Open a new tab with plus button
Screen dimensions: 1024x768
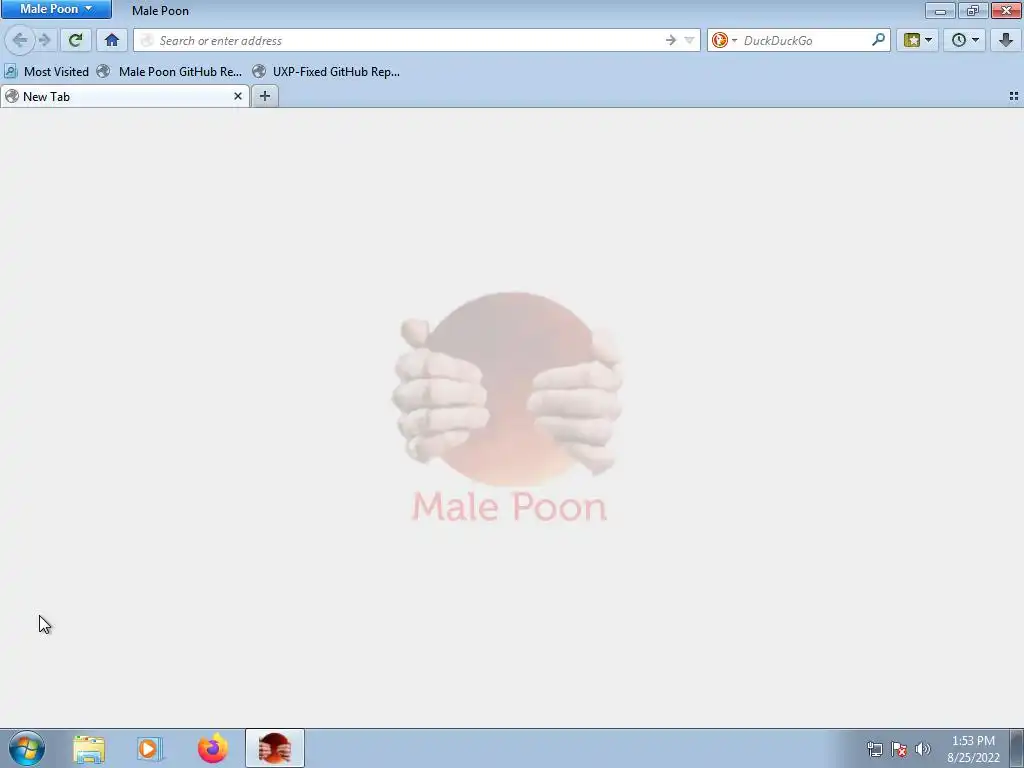pos(264,96)
